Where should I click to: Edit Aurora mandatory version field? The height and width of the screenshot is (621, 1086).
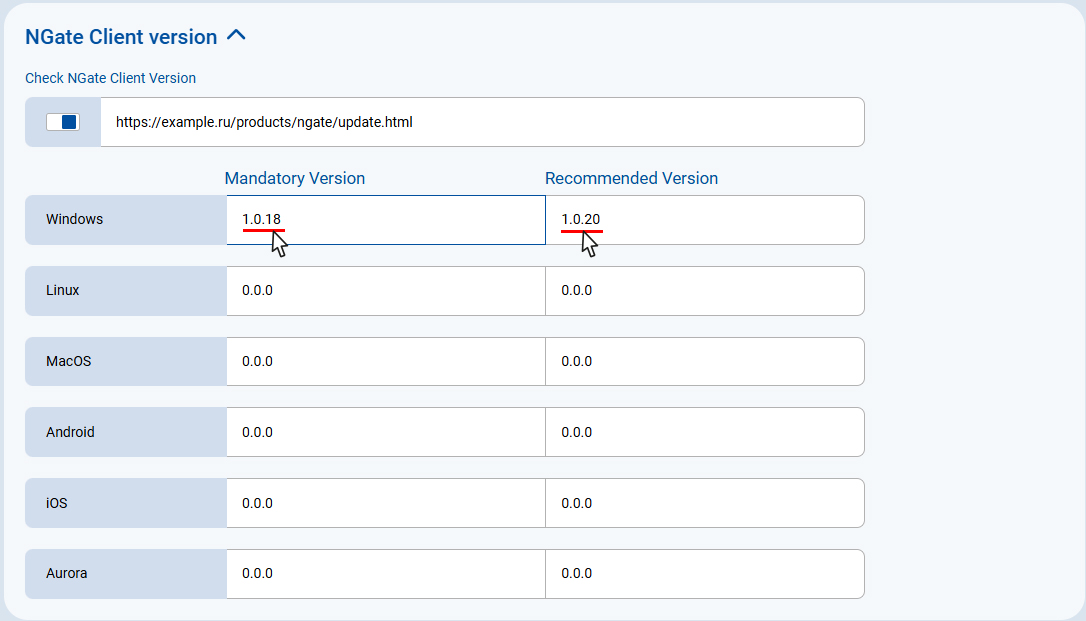tap(385, 574)
